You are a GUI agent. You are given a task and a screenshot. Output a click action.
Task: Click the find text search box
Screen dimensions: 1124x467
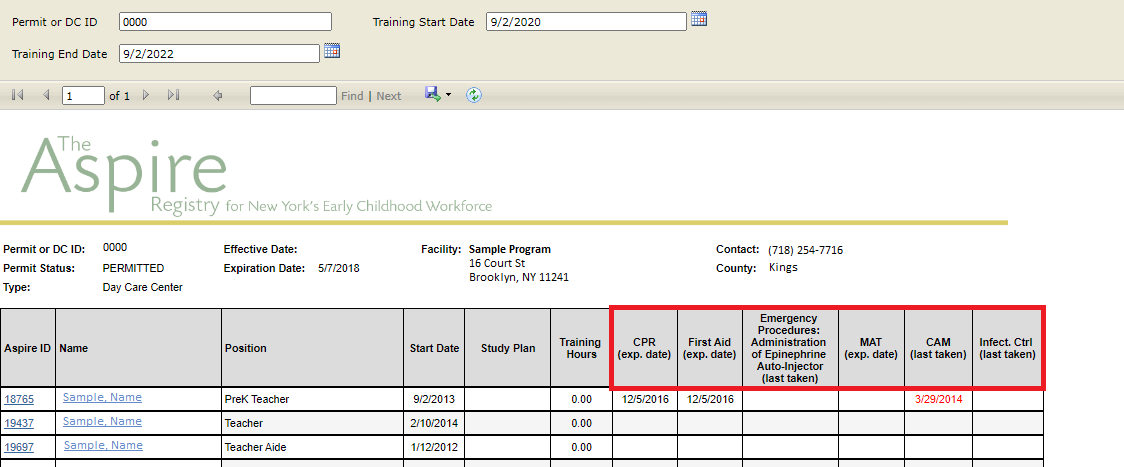(293, 96)
